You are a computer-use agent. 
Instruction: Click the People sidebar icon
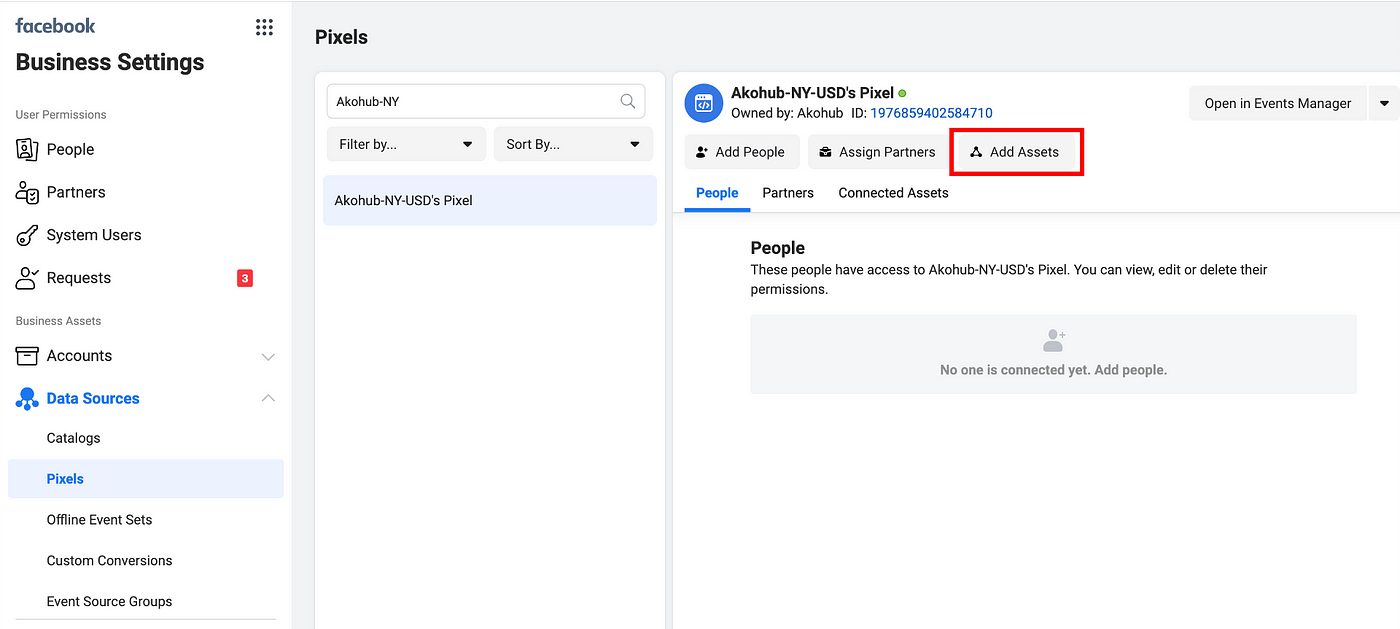coord(27,149)
